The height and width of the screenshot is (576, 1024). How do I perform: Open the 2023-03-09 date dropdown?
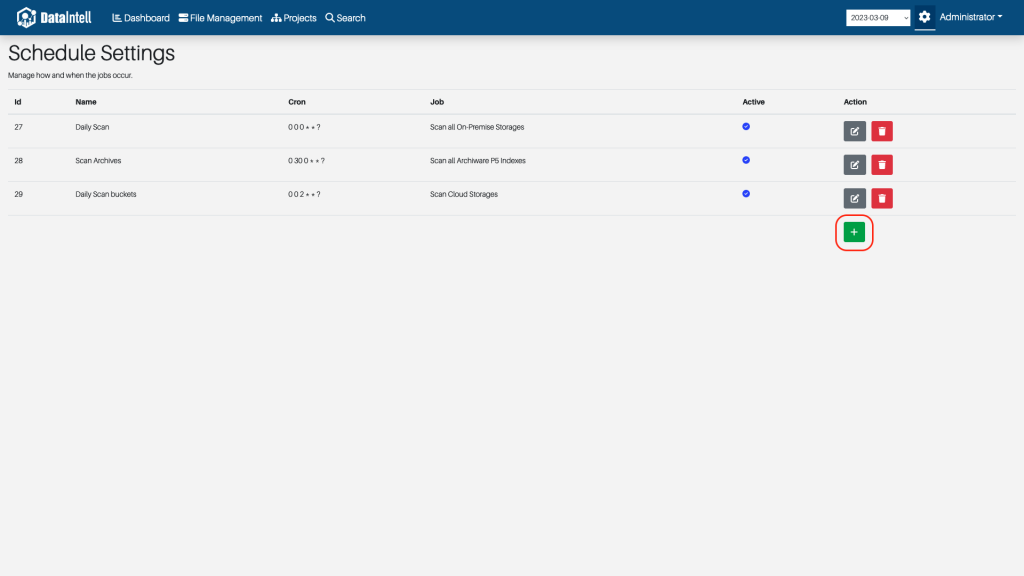(878, 18)
